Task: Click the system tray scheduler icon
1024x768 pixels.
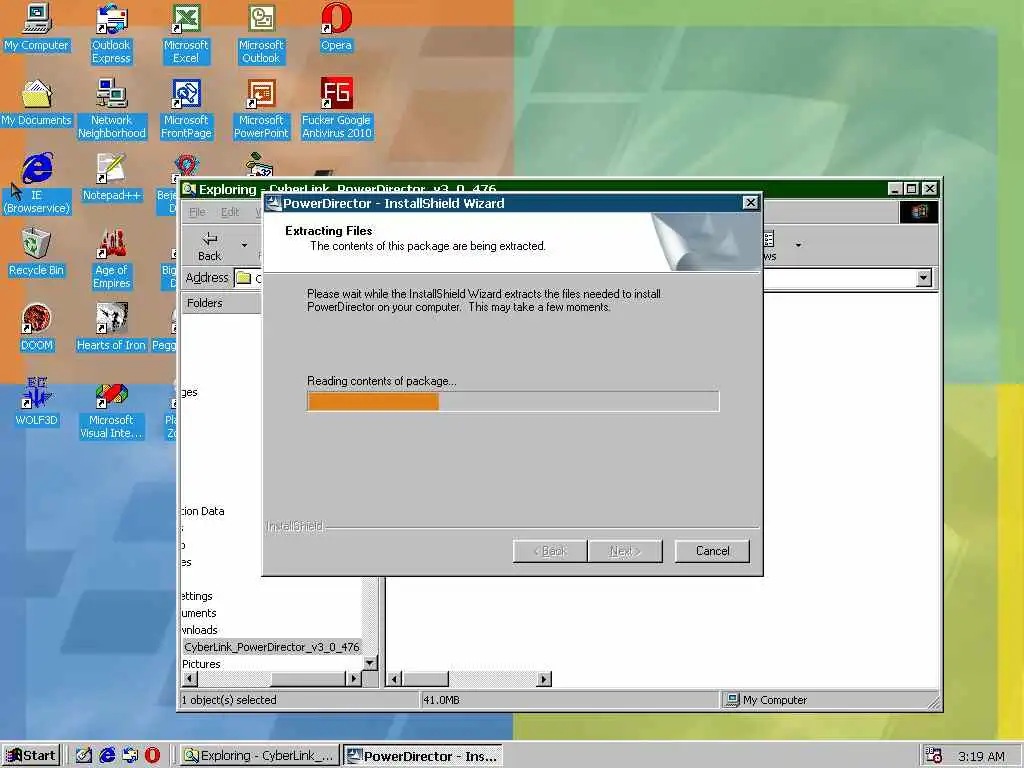Action: click(933, 756)
